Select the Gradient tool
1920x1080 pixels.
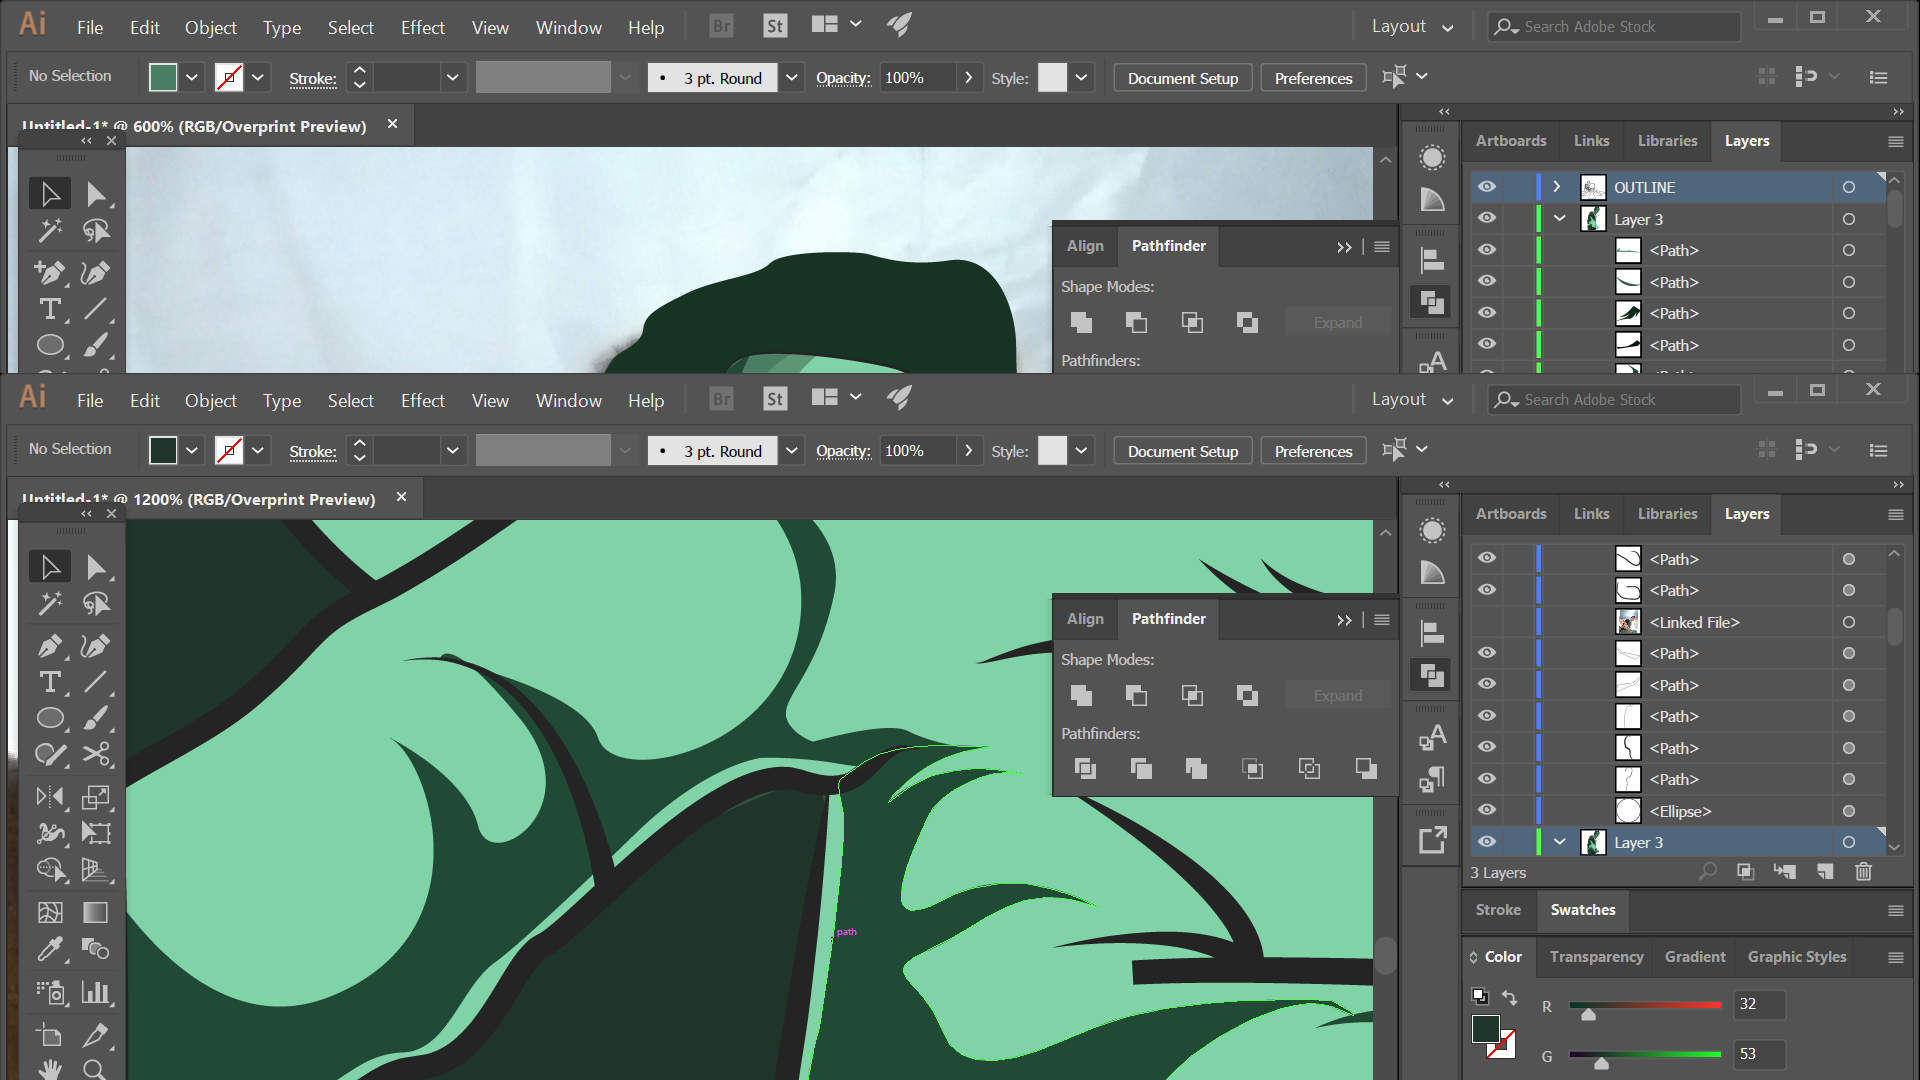point(95,912)
